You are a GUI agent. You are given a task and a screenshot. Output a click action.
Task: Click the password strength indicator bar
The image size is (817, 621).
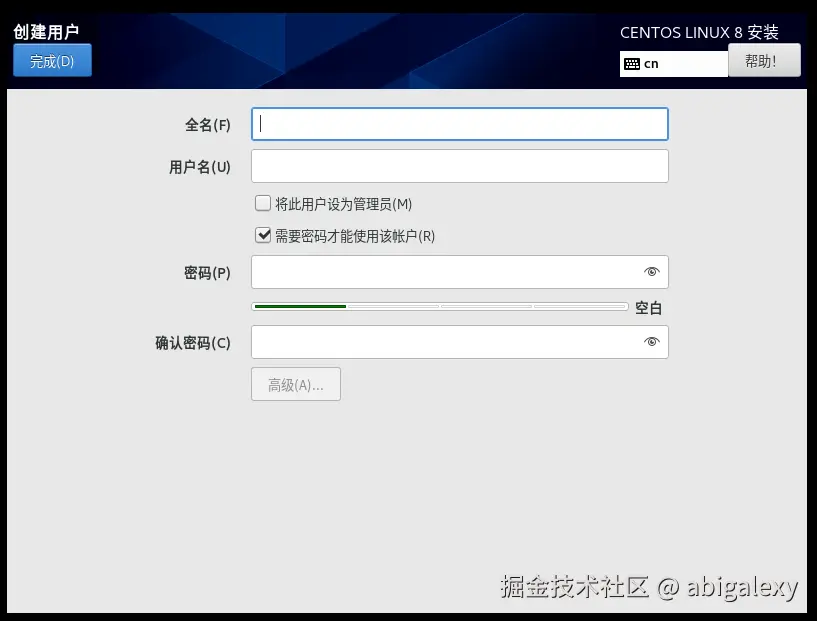click(x=440, y=306)
